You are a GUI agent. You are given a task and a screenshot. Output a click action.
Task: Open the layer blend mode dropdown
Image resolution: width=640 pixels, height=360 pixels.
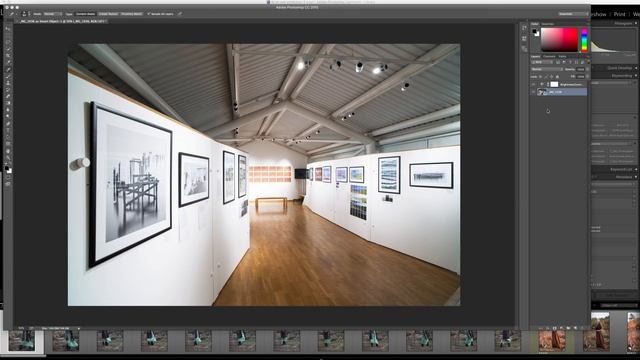(547, 69)
